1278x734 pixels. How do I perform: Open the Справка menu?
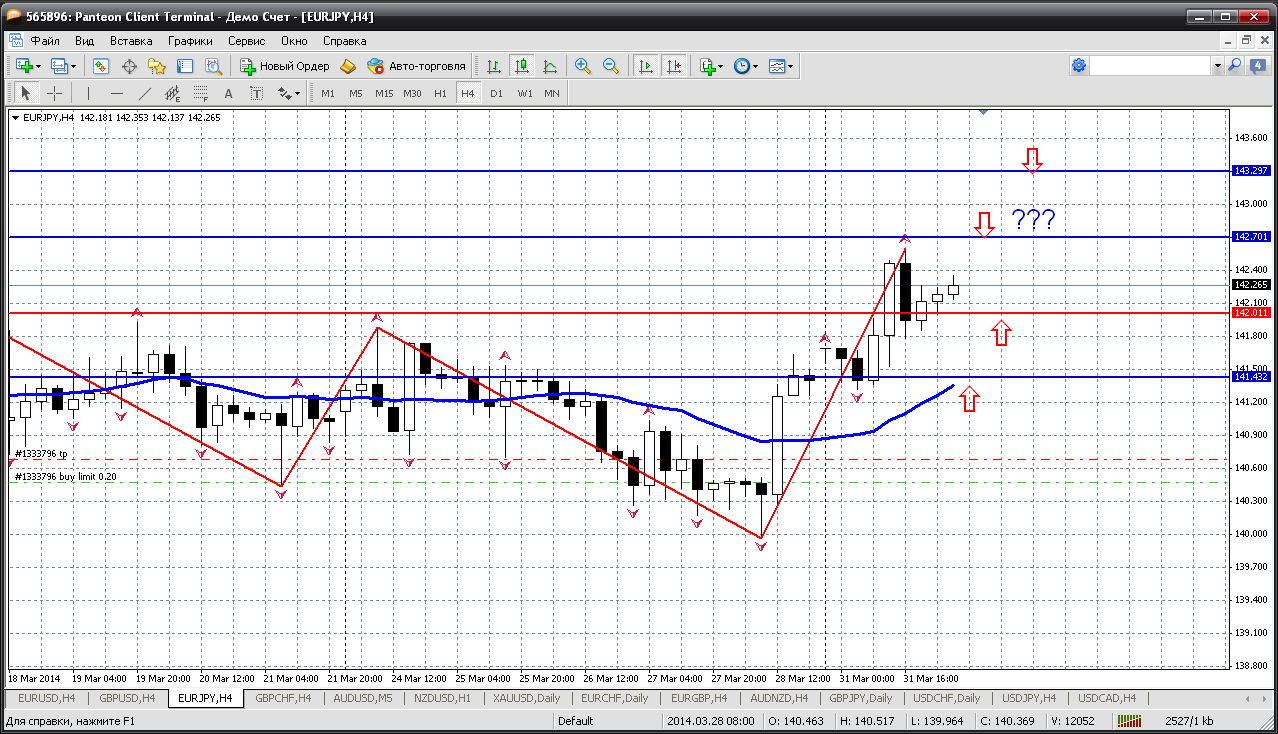point(345,41)
